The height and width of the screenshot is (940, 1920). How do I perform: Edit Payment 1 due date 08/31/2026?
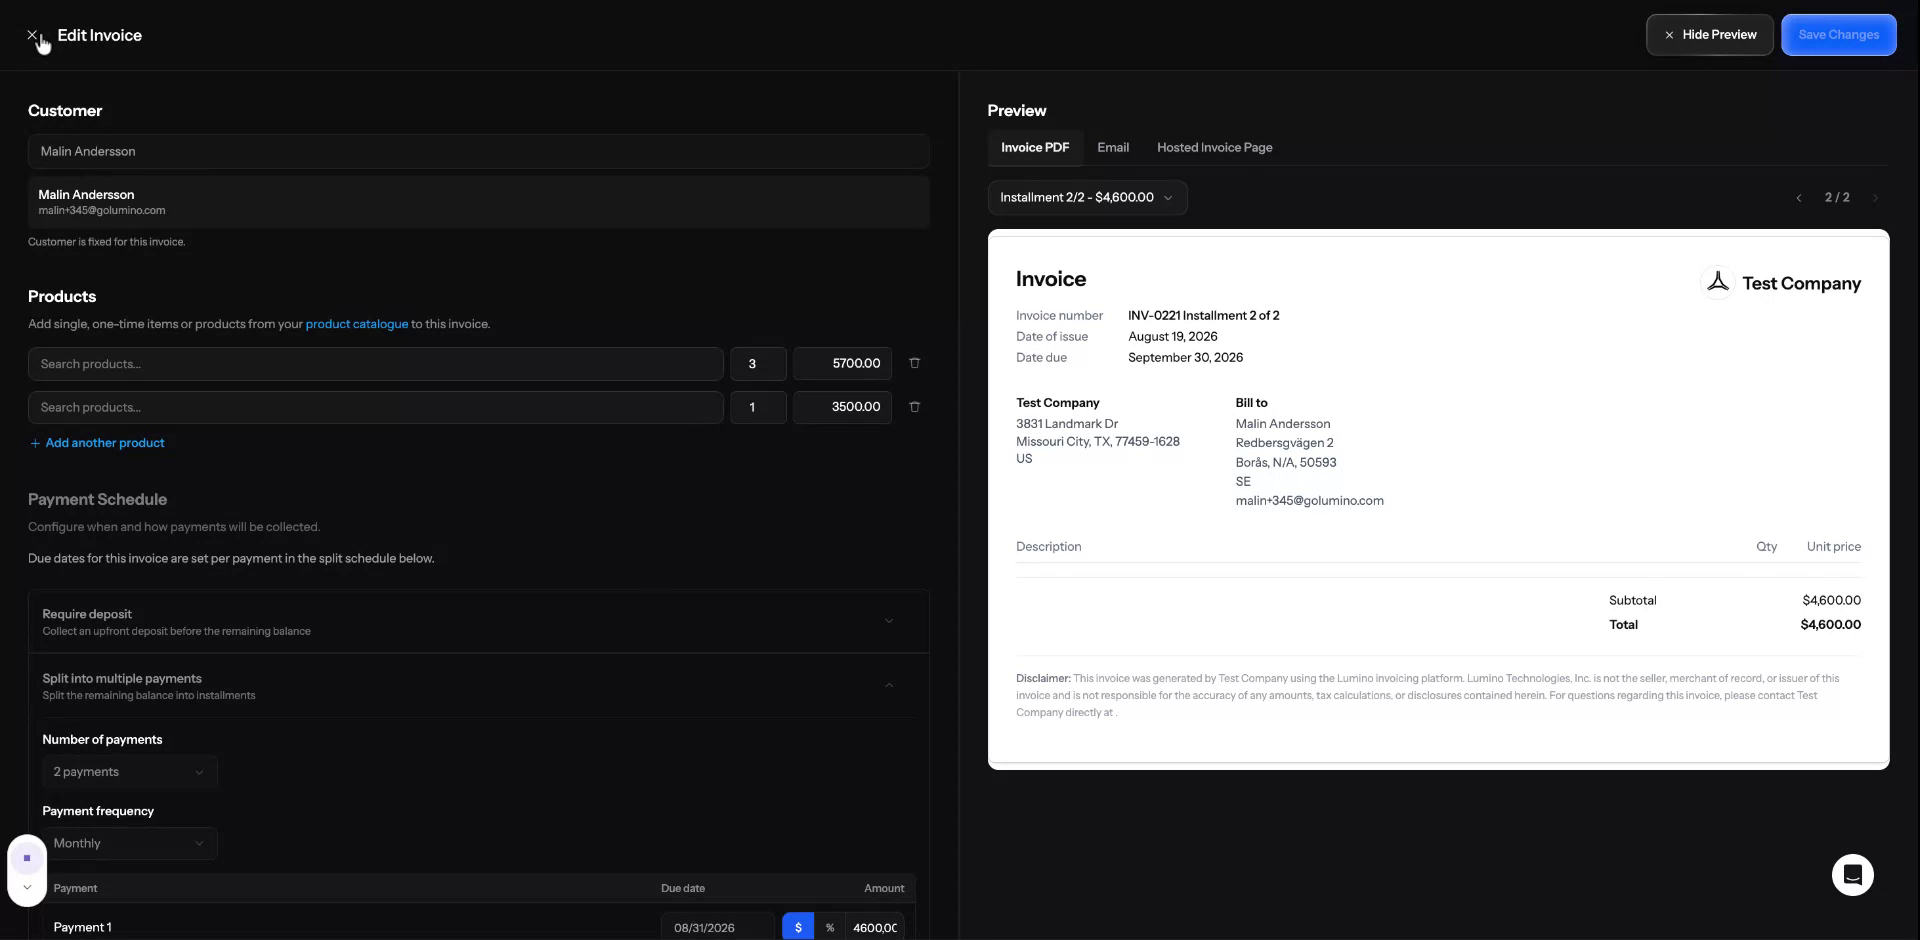[717, 928]
